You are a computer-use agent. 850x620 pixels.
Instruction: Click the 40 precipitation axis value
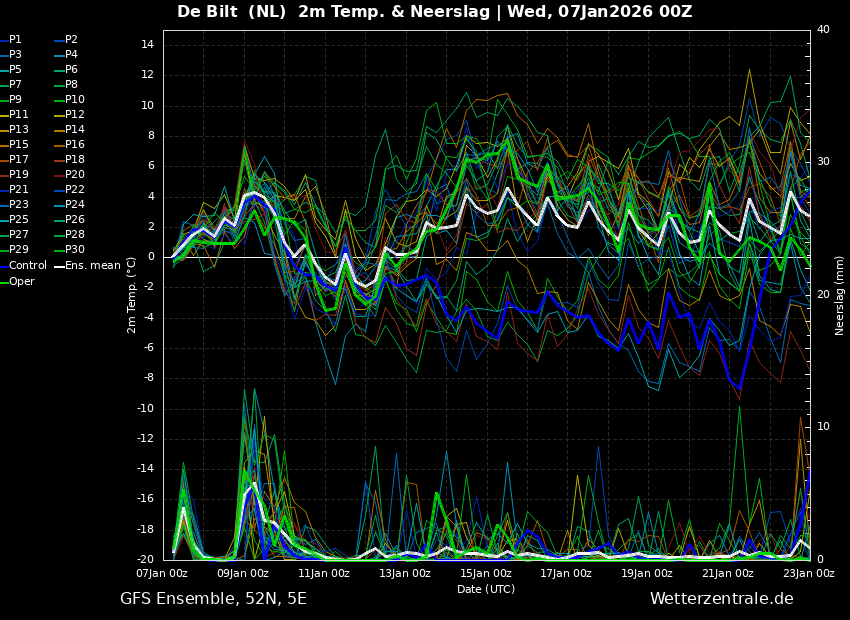[823, 29]
